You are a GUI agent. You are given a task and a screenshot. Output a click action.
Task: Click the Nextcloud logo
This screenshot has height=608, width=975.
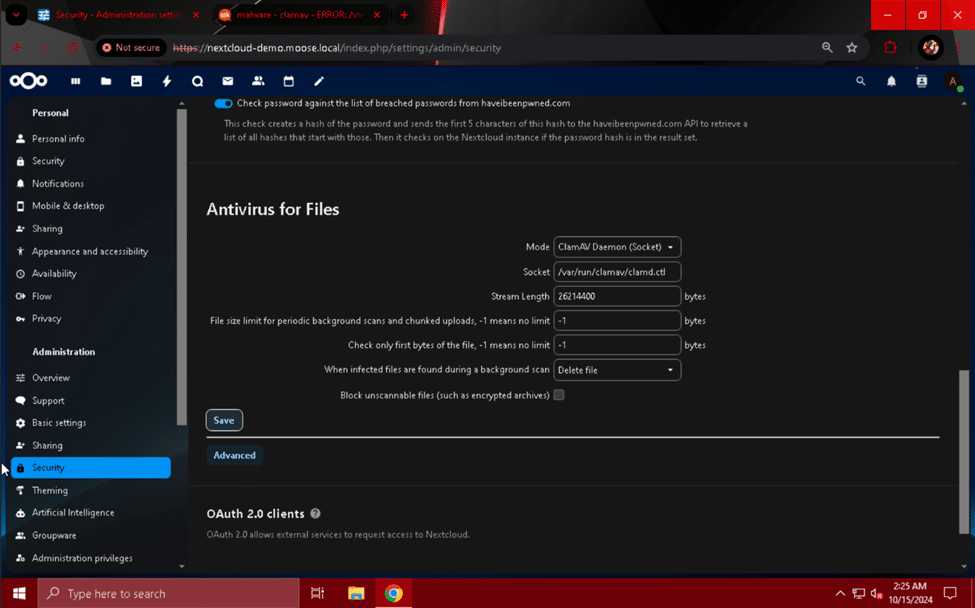point(28,81)
